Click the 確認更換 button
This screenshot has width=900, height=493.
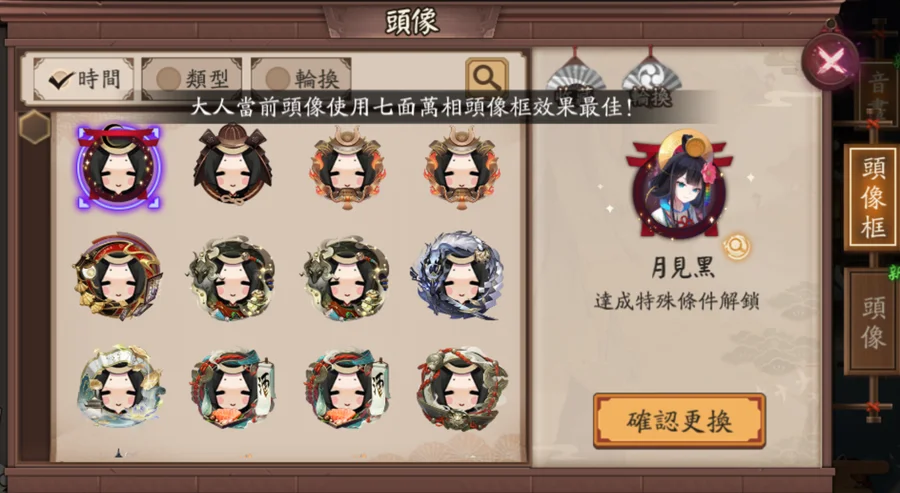coord(679,421)
